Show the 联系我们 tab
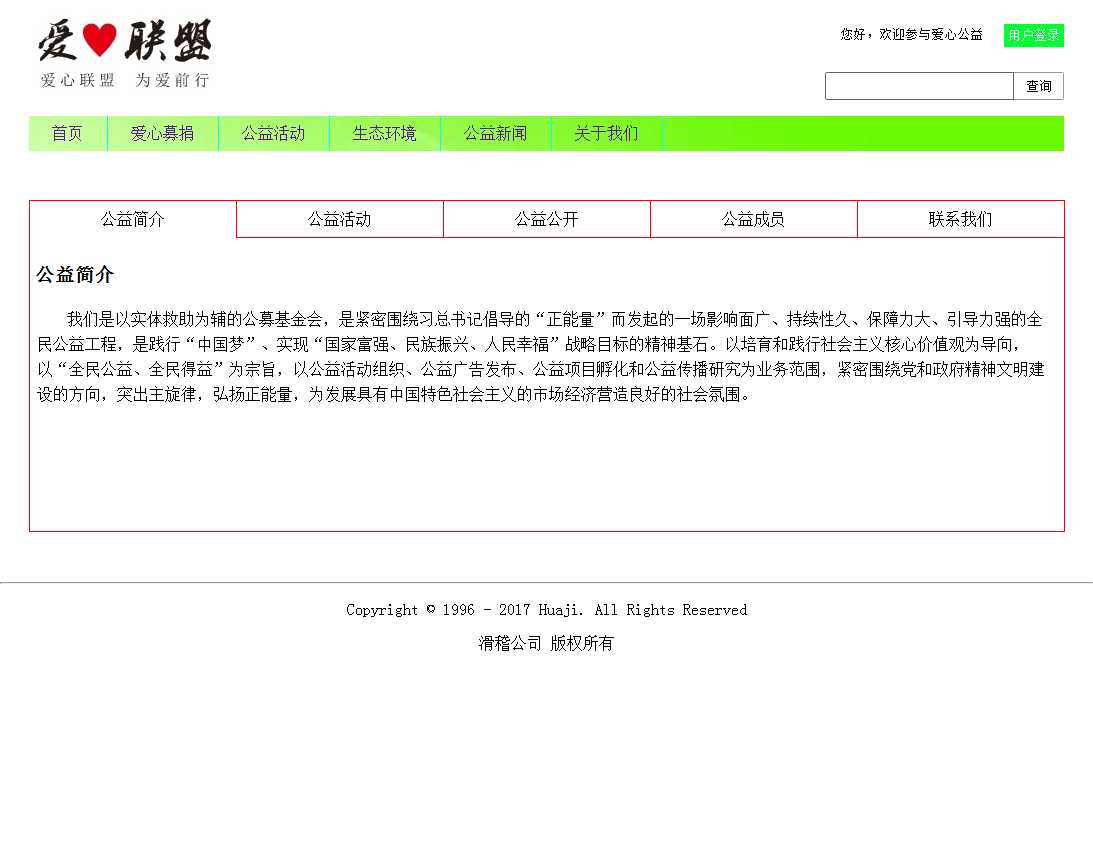Screen dimensions: 1093x850 point(961,219)
